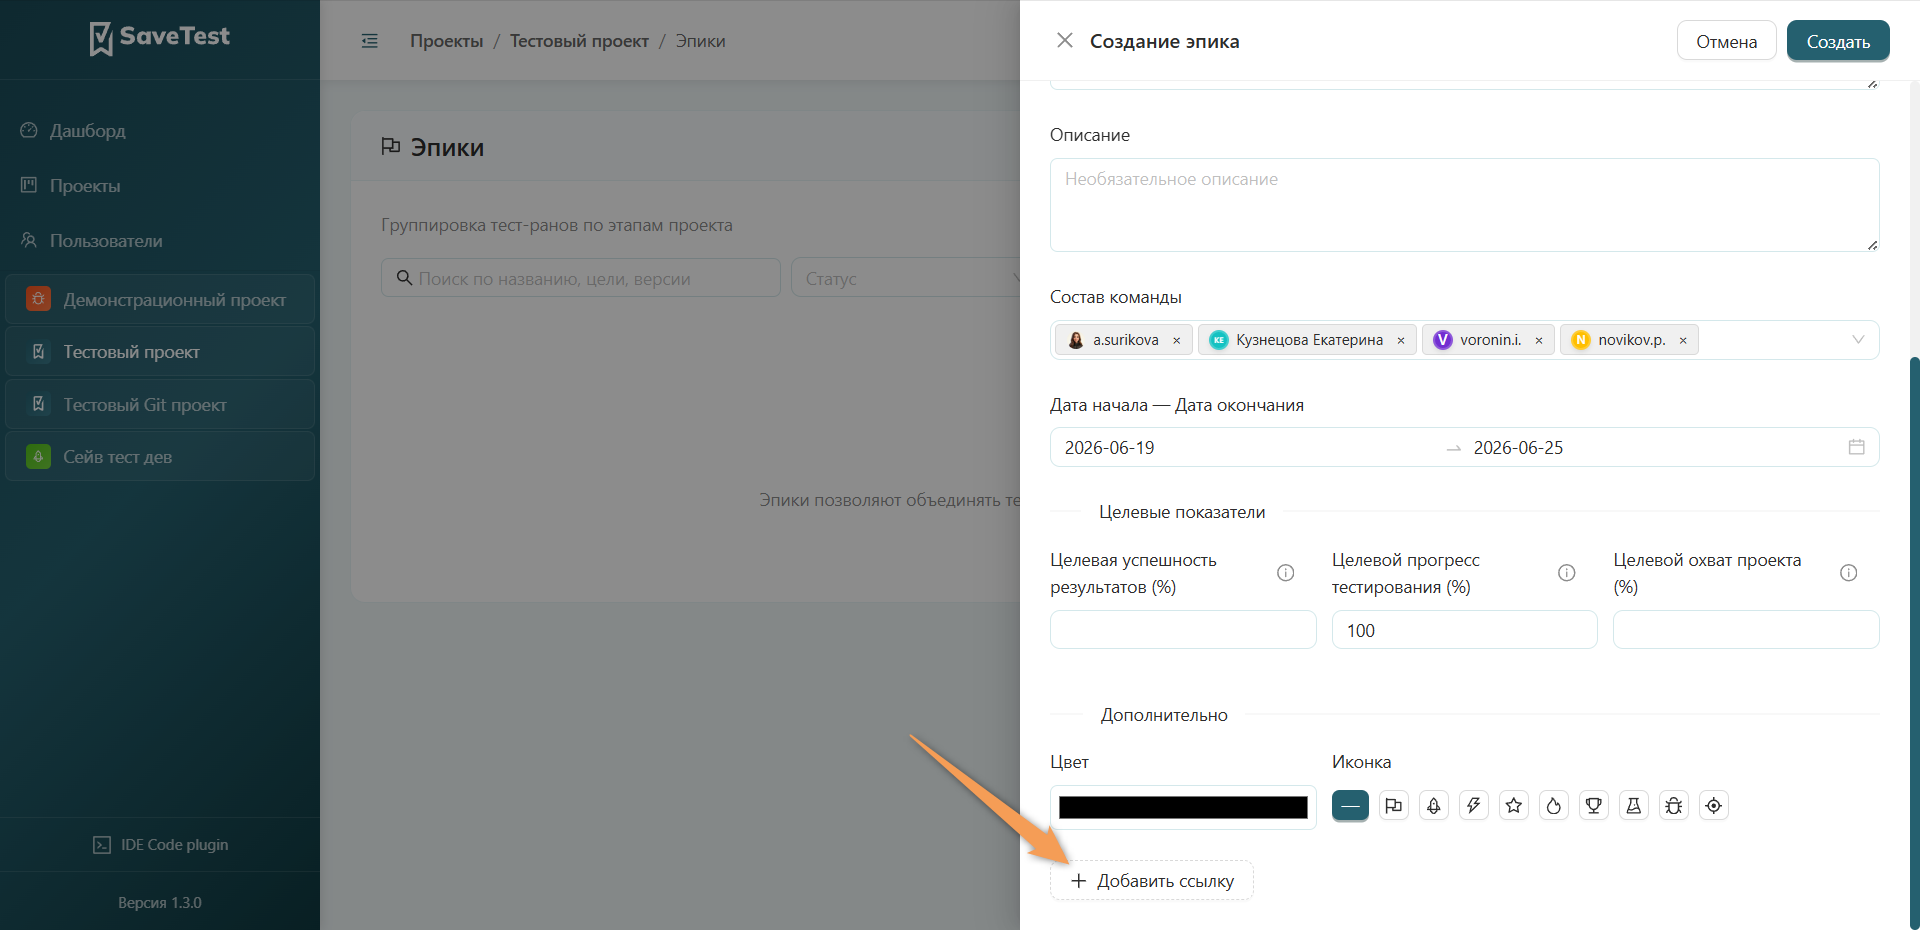Click Создать button

point(1838,41)
